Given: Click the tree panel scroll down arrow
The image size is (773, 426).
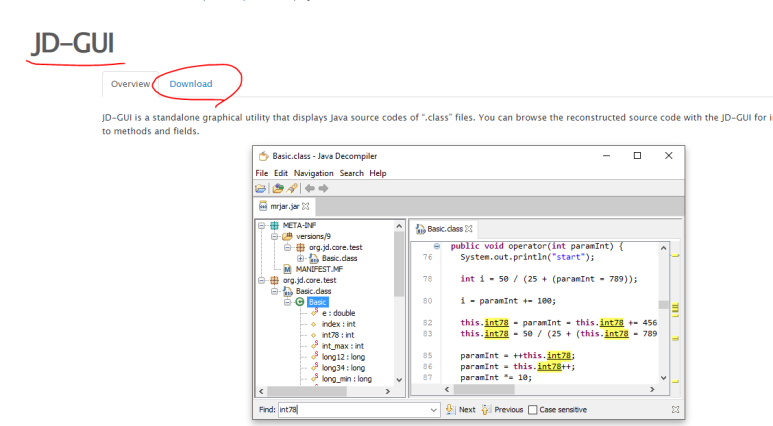Looking at the screenshot, I should [399, 380].
